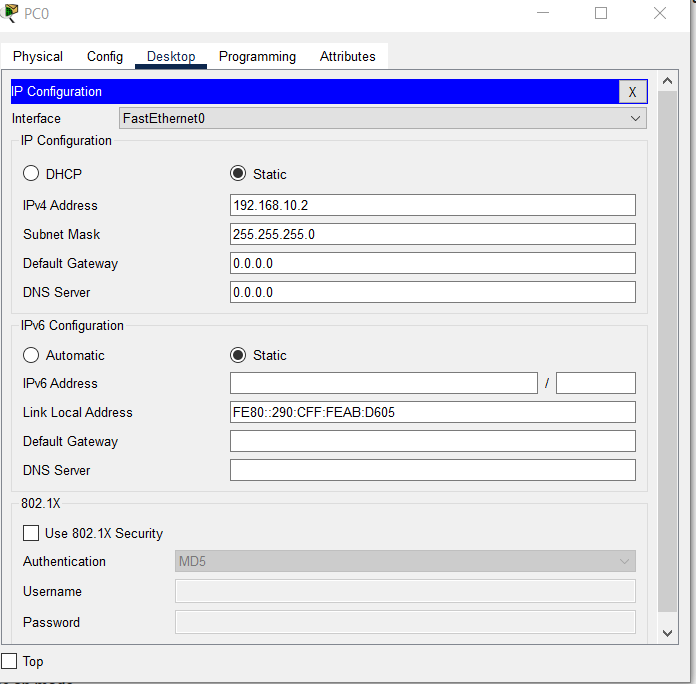Click the Link Local Address field

point(432,412)
